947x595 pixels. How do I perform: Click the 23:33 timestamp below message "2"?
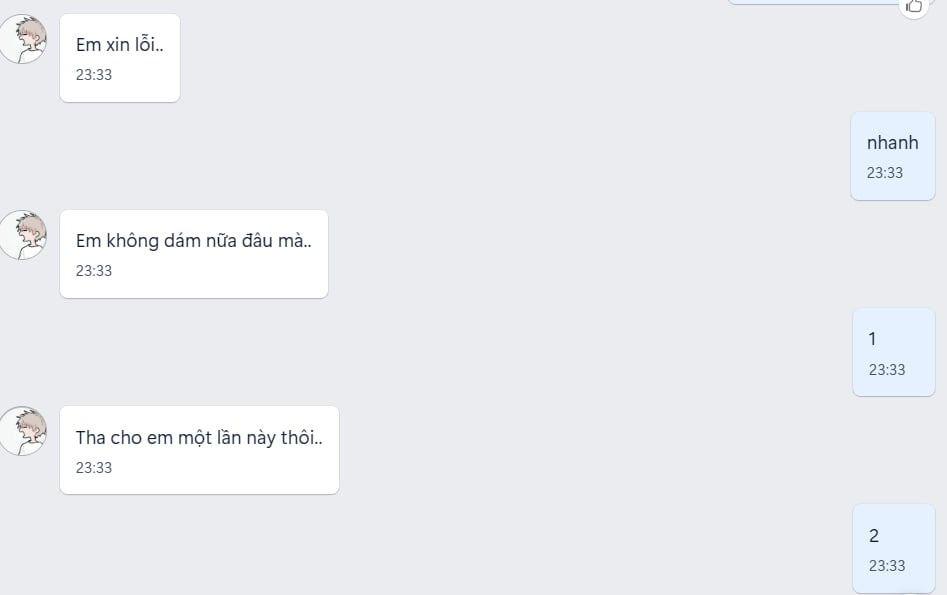887,566
